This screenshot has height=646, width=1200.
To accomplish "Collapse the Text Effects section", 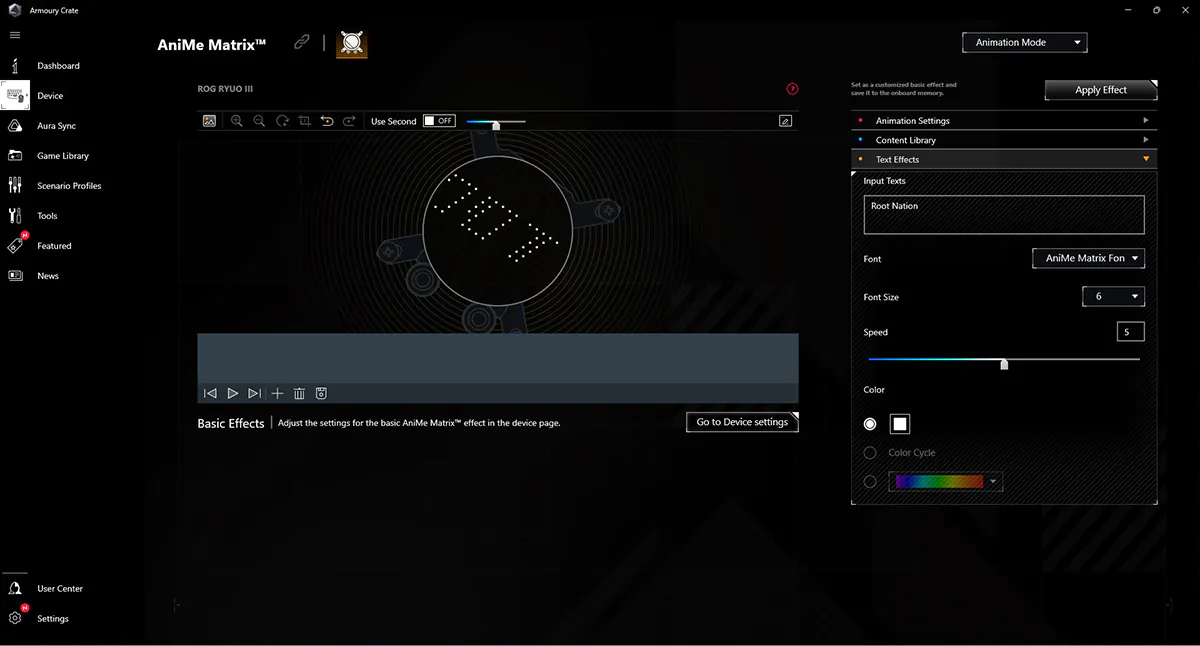I will click(1004, 159).
